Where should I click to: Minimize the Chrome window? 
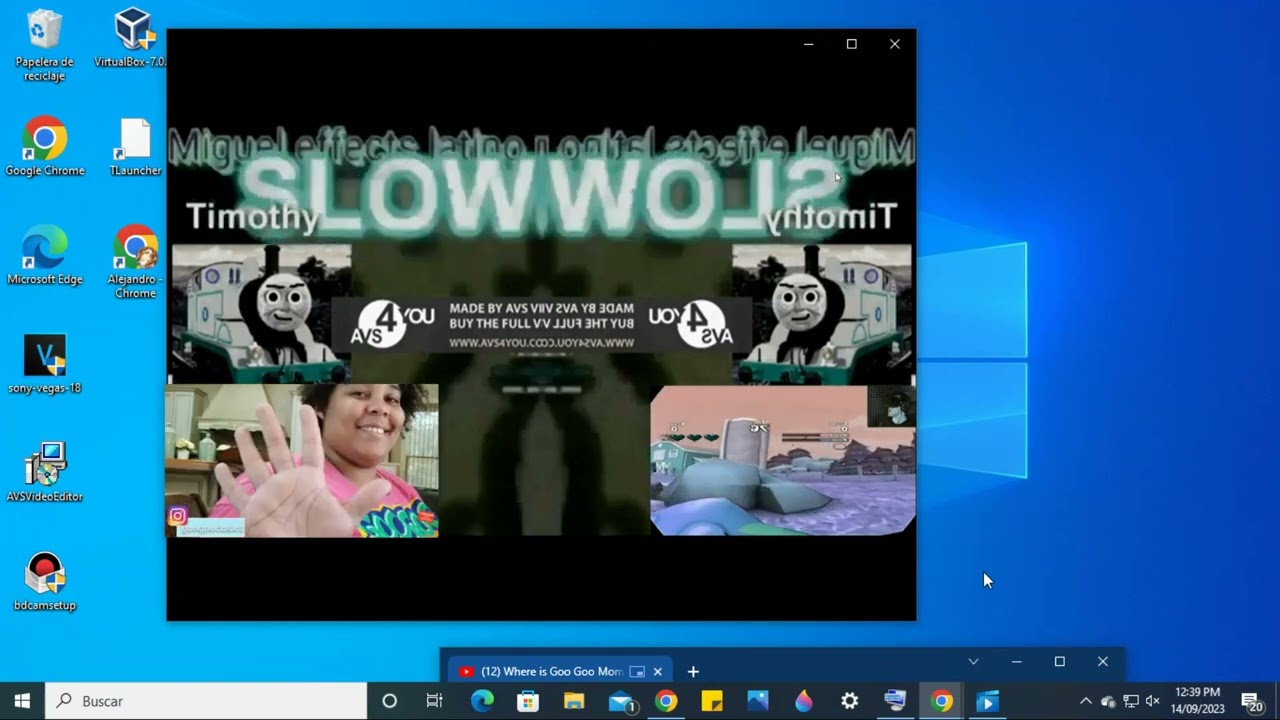1017,662
